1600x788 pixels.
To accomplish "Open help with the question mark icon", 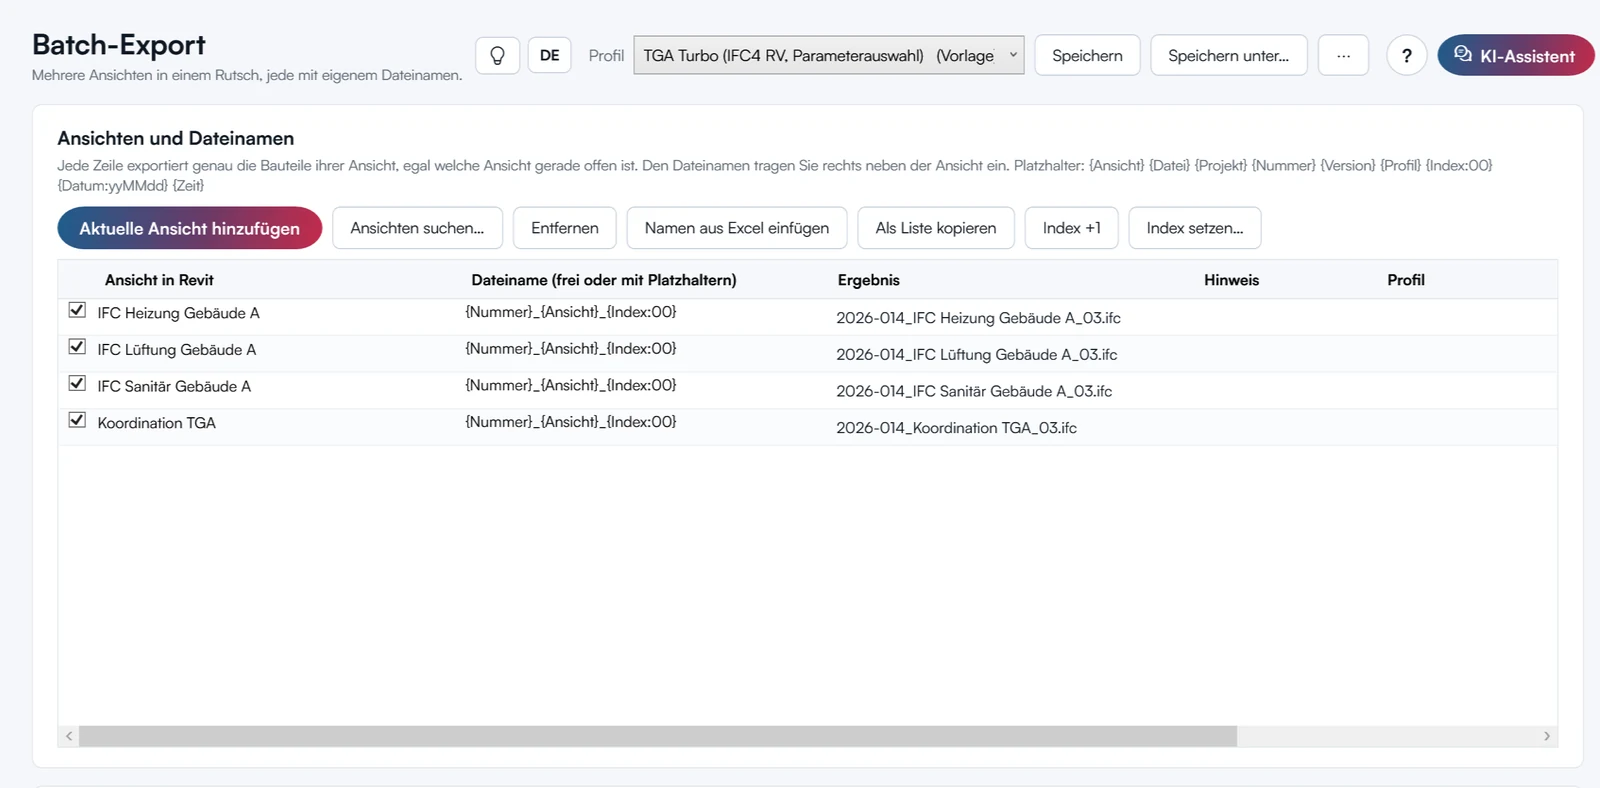I will tap(1406, 56).
